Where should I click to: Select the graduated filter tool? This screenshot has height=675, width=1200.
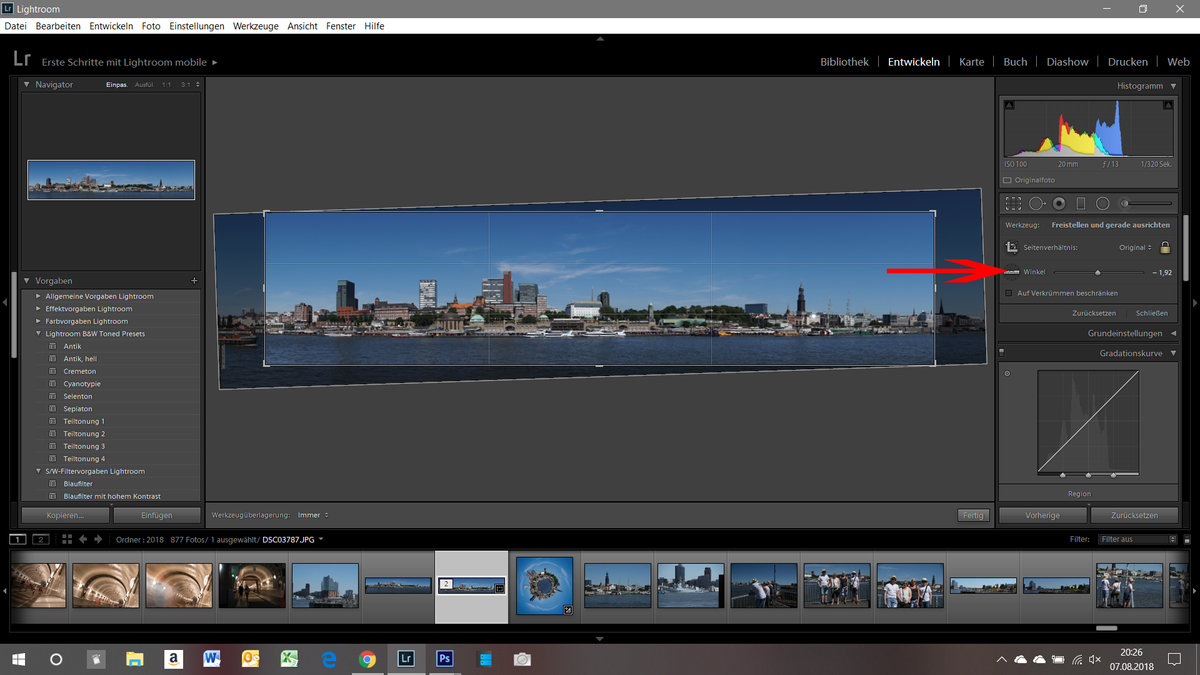[x=1080, y=203]
